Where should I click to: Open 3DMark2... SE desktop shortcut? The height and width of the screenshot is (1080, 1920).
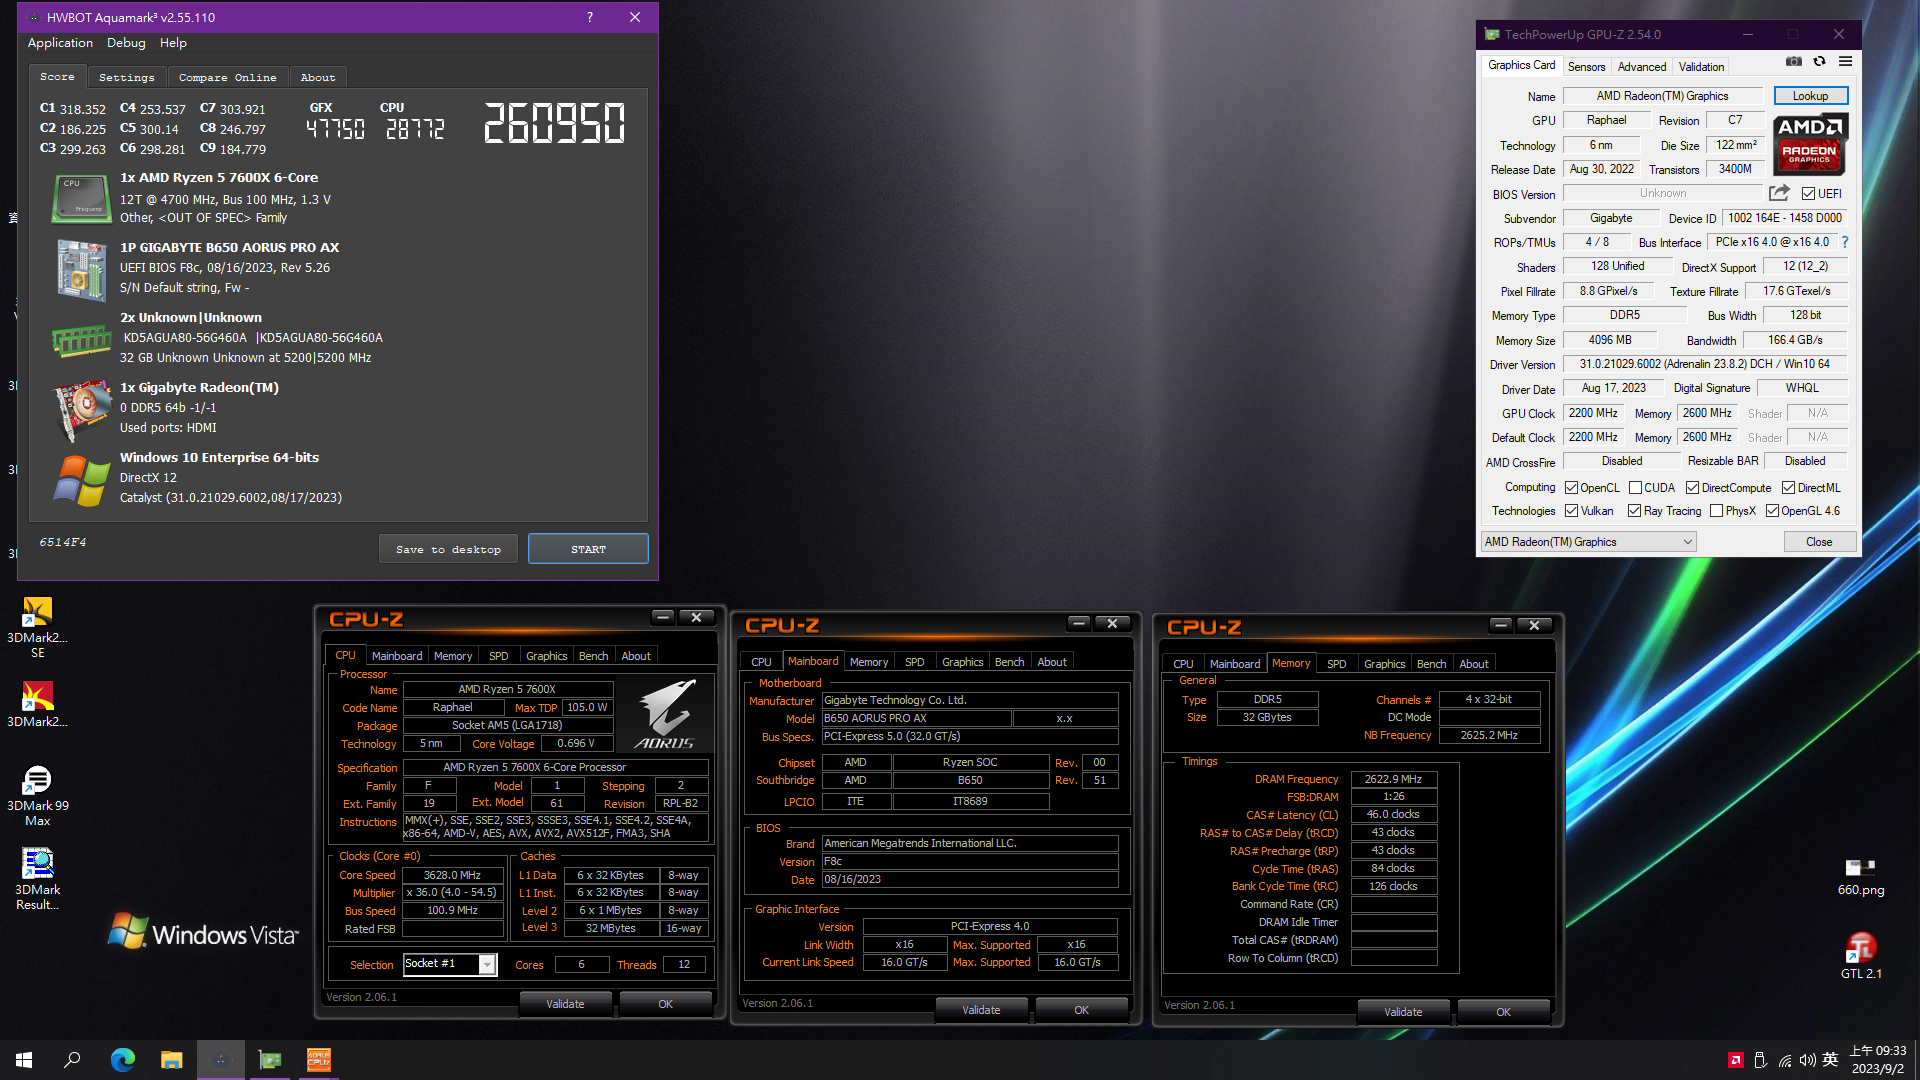click(x=37, y=628)
